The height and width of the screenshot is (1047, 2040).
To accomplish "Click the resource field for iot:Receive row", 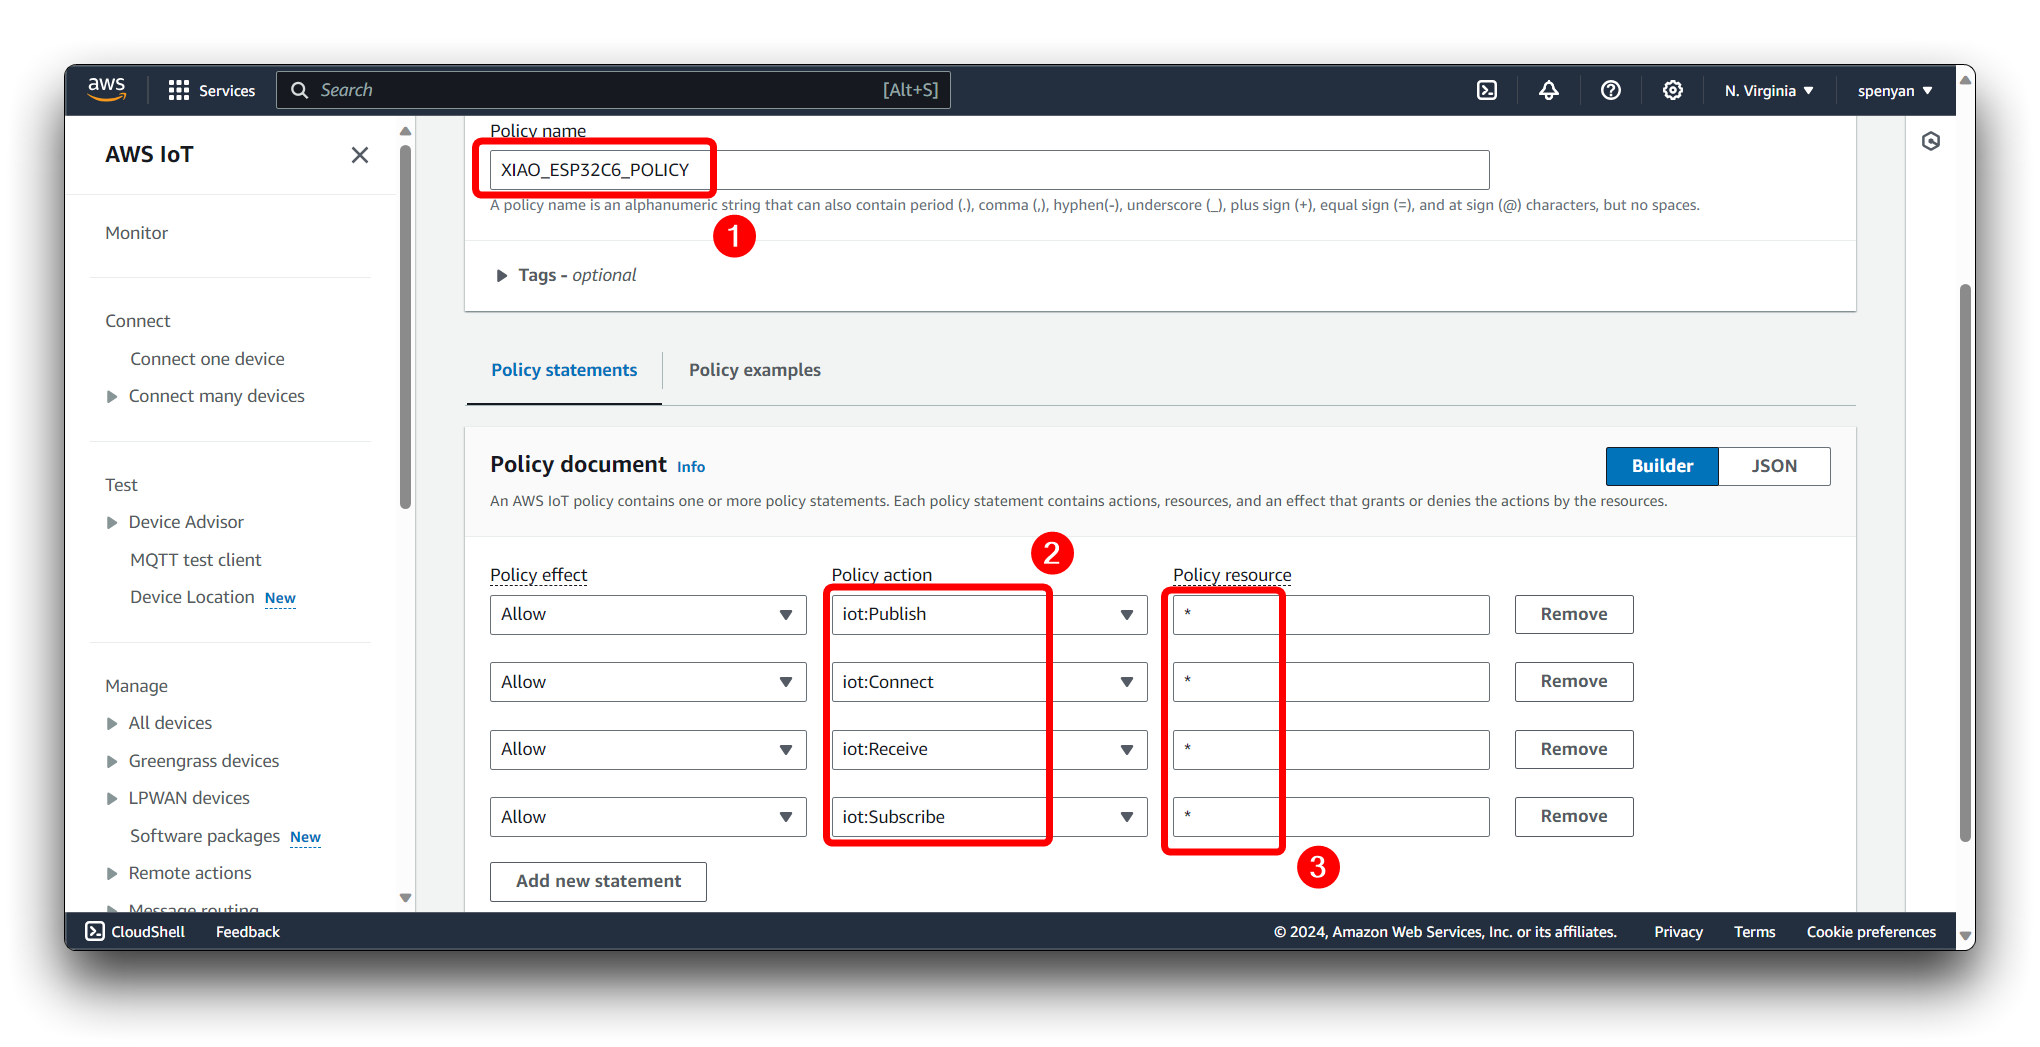I will (1331, 749).
